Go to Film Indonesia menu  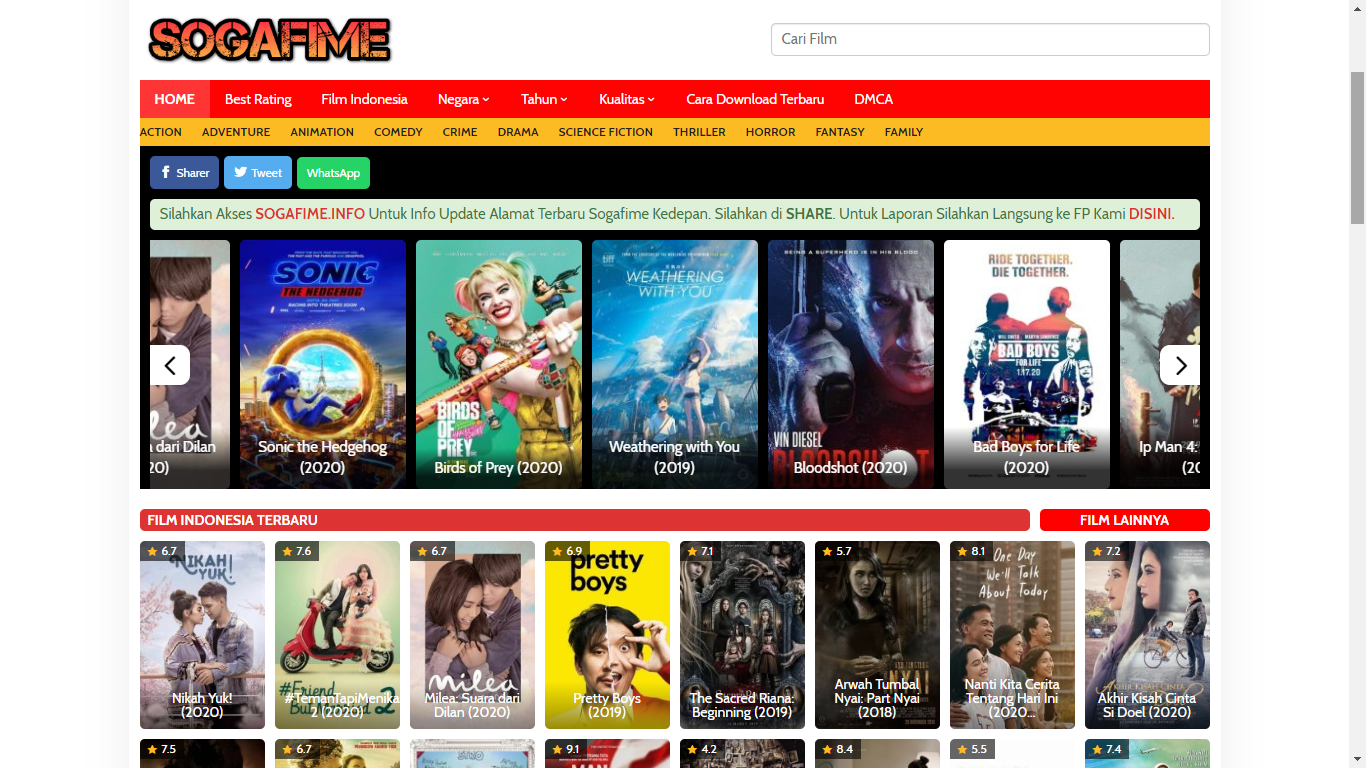364,99
